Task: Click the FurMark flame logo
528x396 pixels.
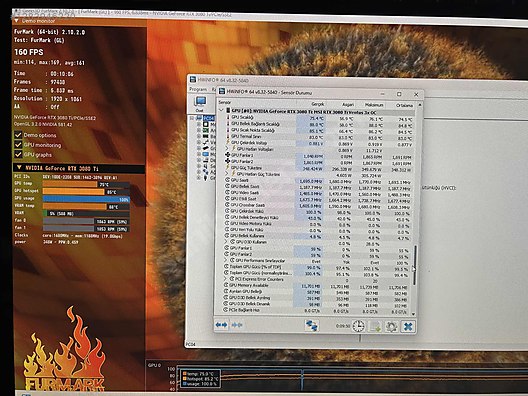Action: click(x=64, y=350)
